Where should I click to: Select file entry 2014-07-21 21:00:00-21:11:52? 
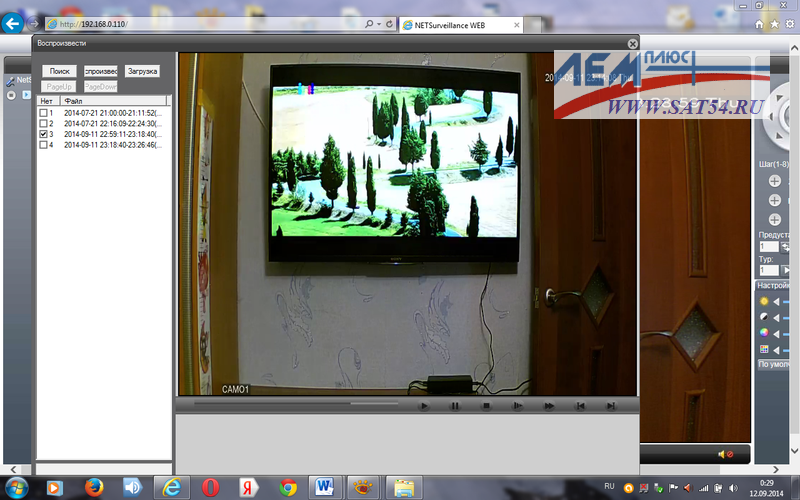pyautogui.click(x=113, y=113)
